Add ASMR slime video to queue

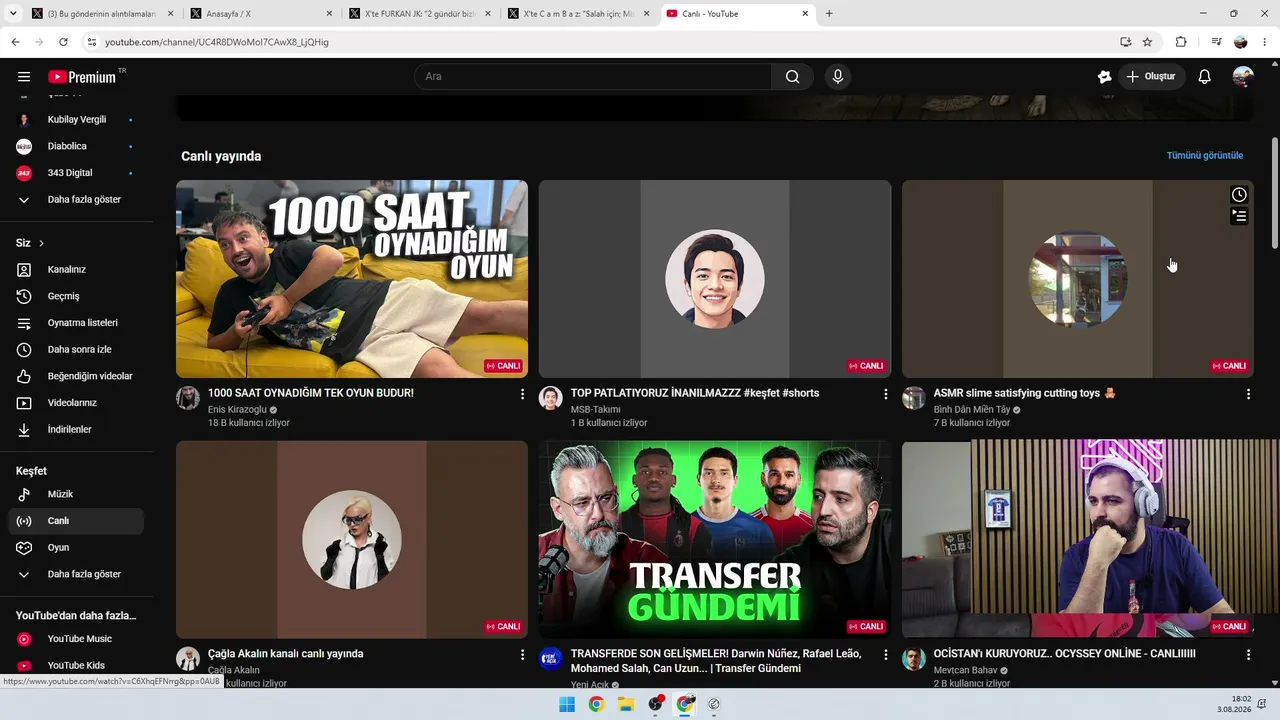pyautogui.click(x=1239, y=216)
